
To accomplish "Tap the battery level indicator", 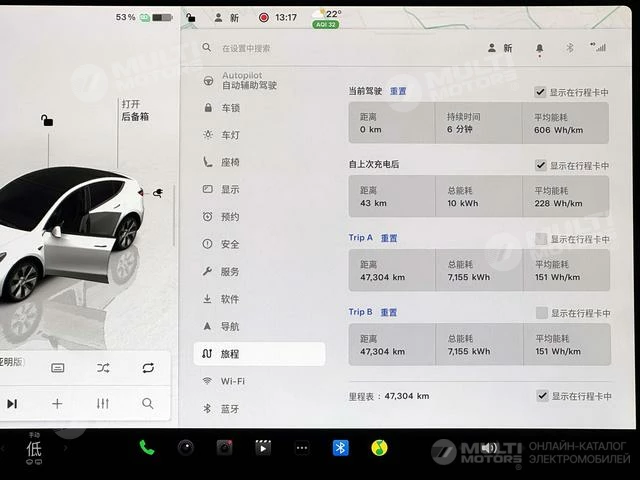I will [x=162, y=18].
